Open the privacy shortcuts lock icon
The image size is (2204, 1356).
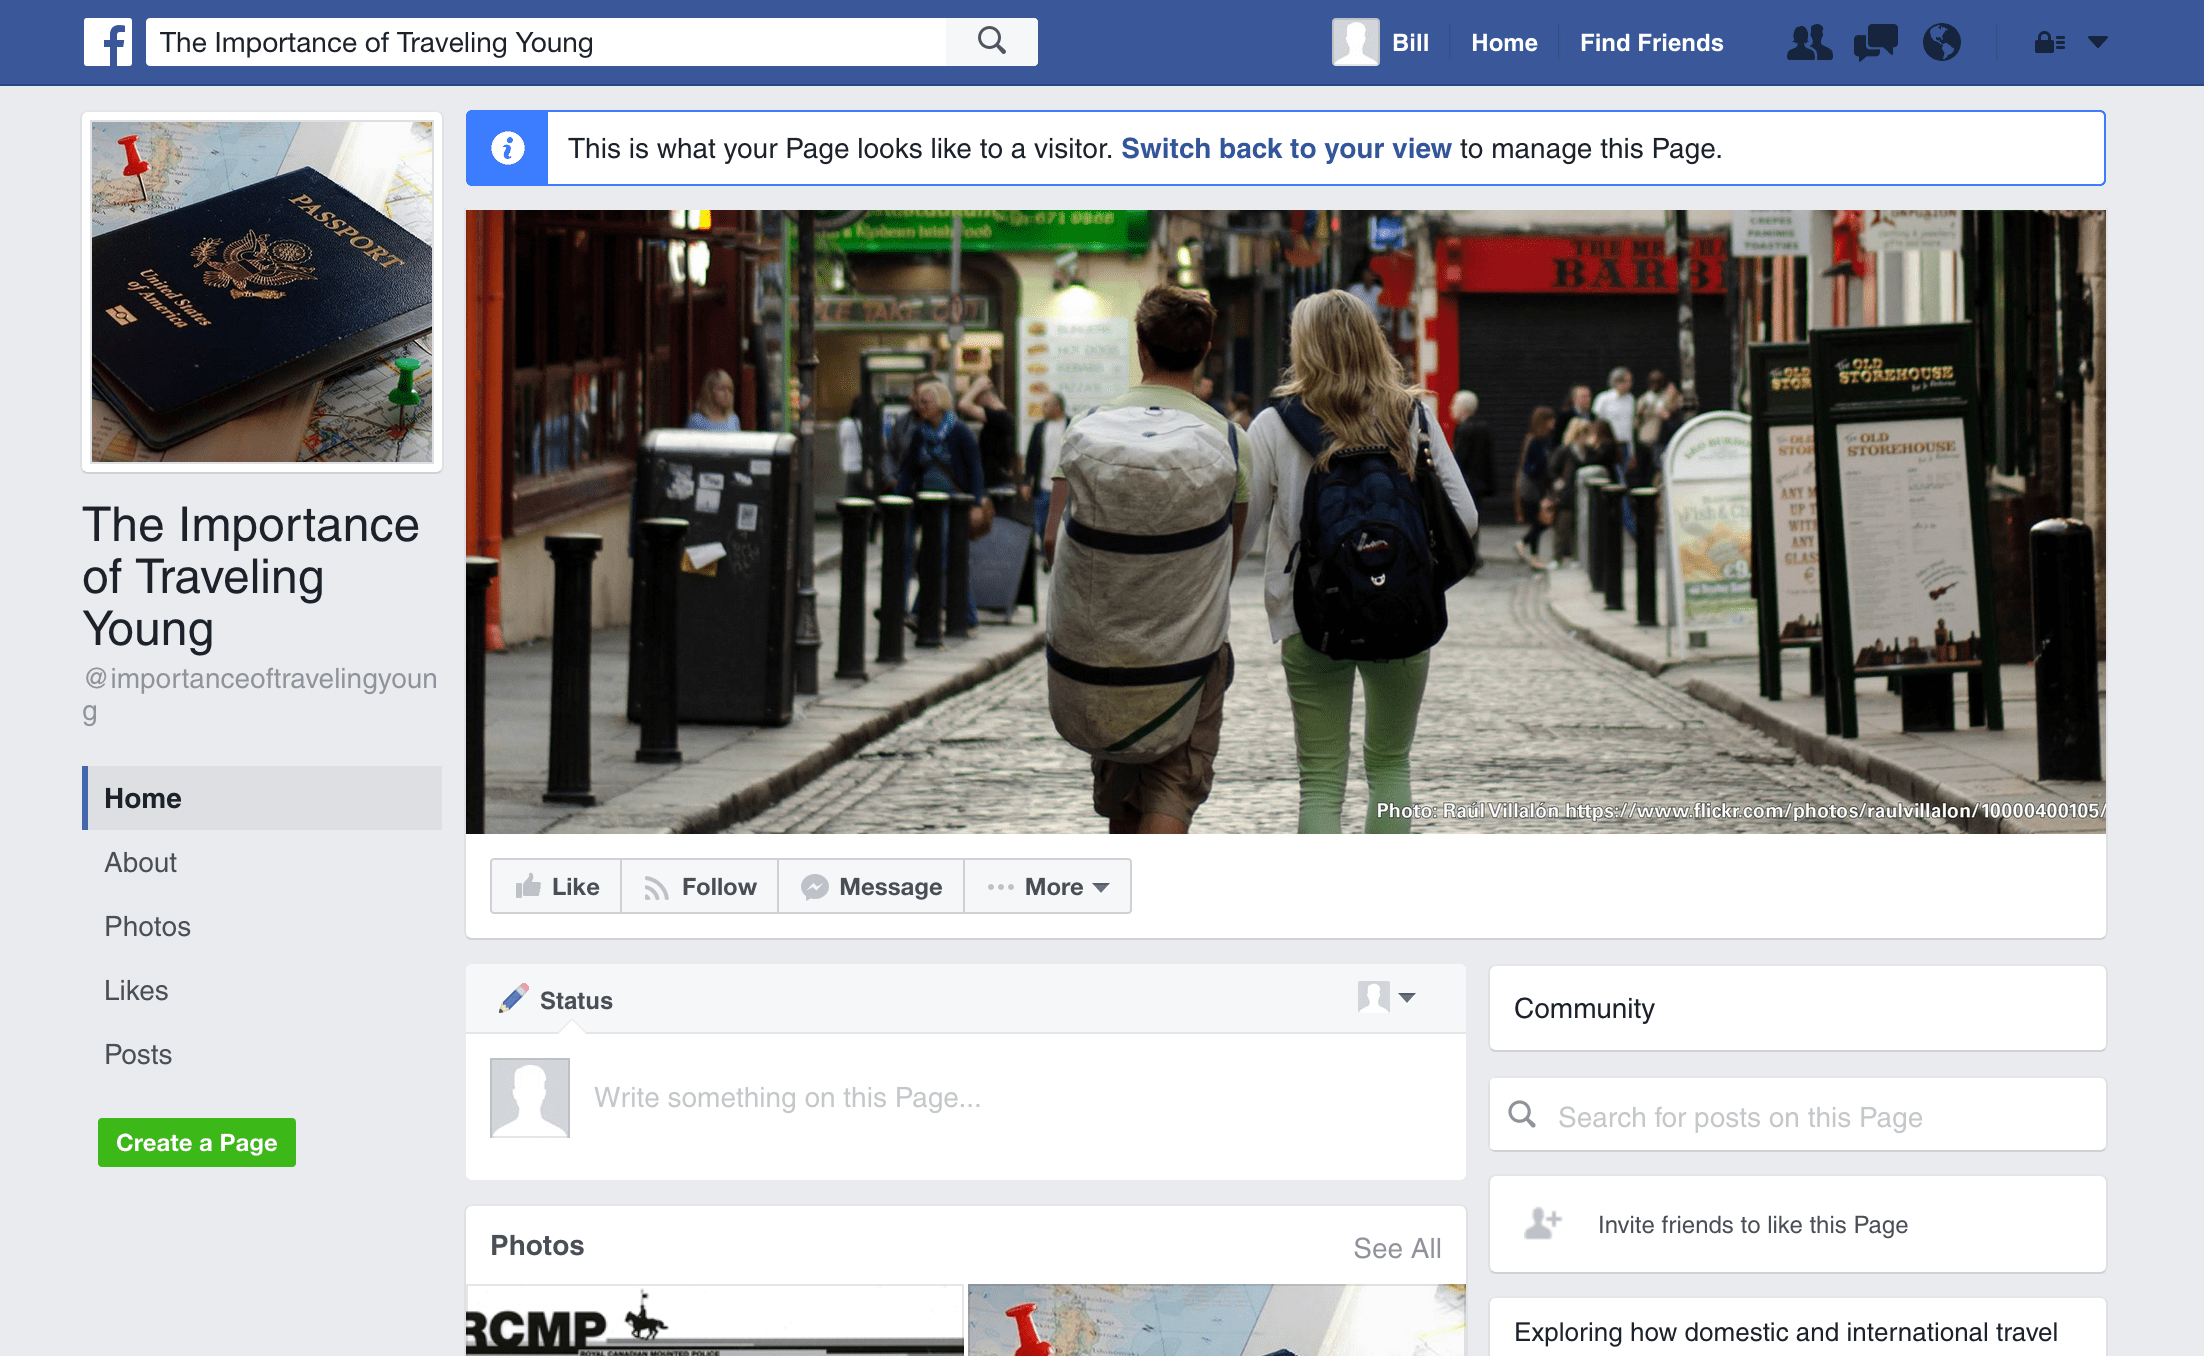(x=2049, y=42)
